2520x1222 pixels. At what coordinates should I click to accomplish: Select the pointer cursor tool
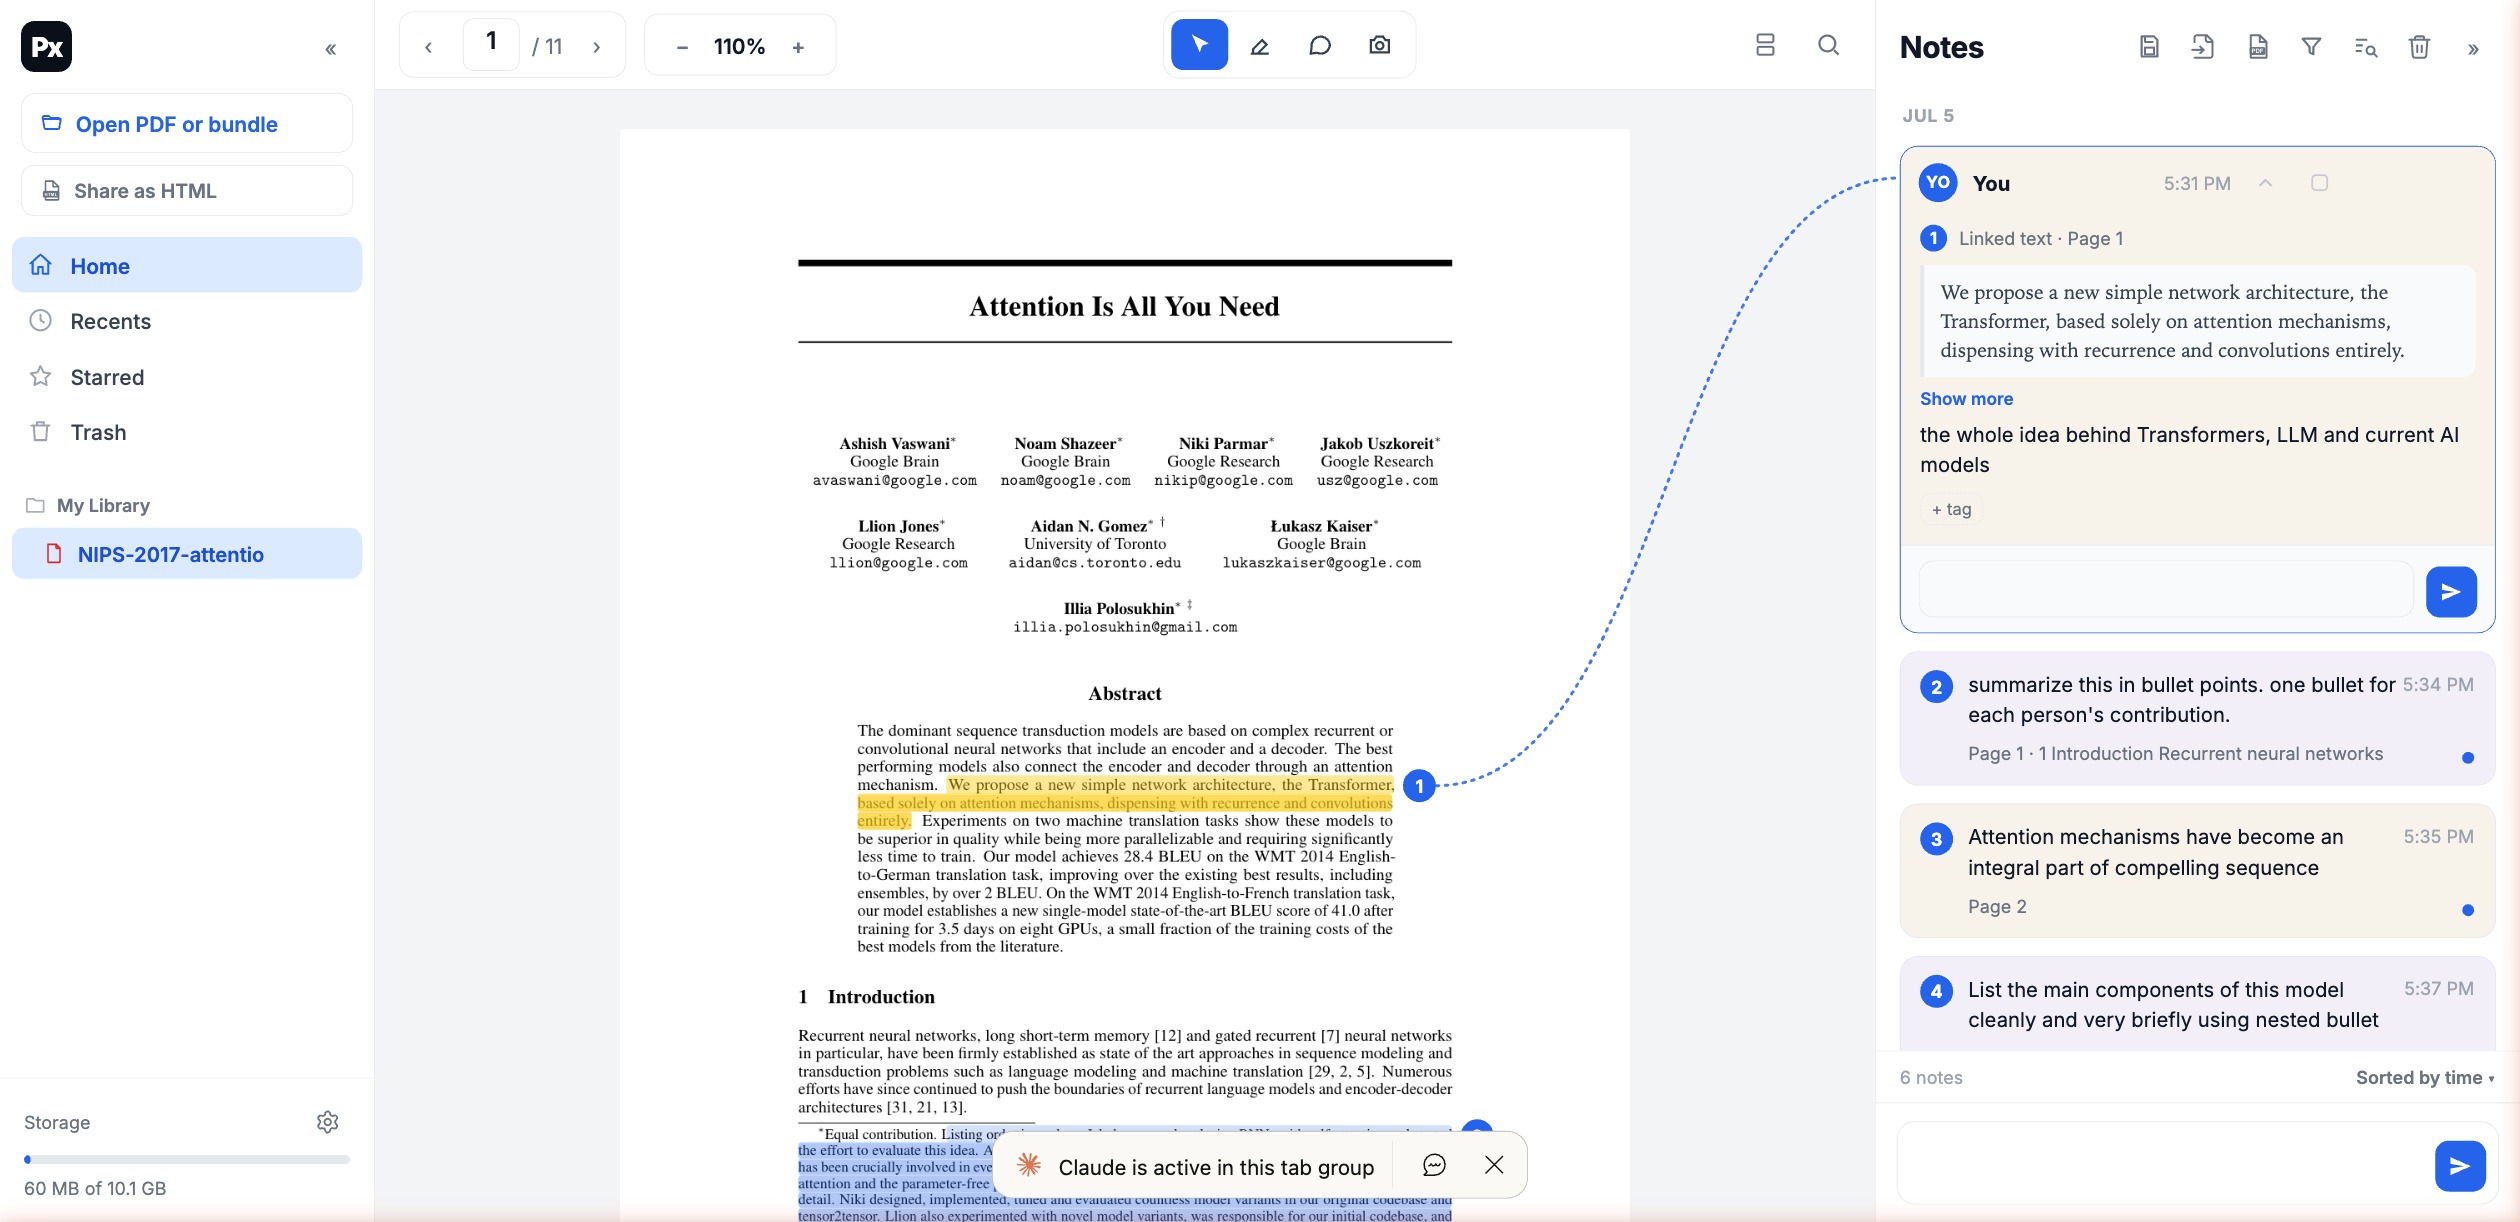tap(1199, 45)
